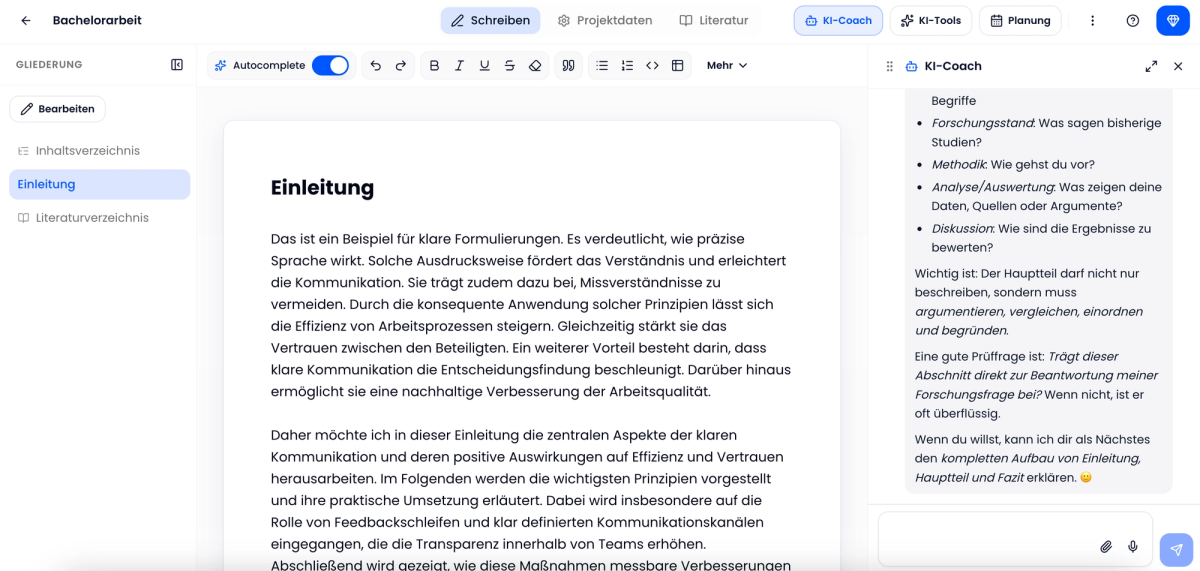The image size is (1200, 571).
Task: Click the blue premium diamond button
Action: coord(1174,20)
